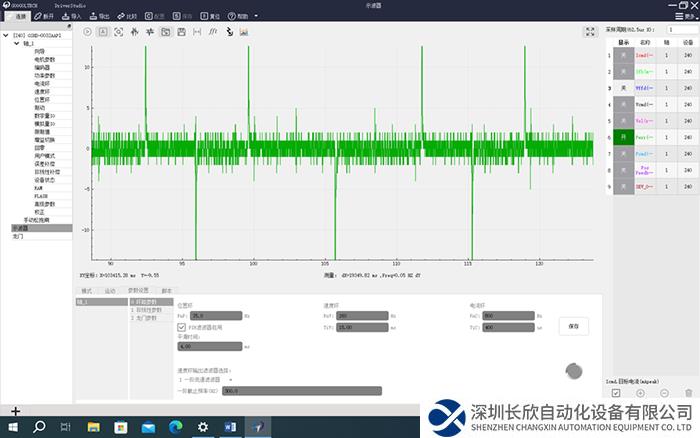
Task: Toggle the PIV filter enable checkbox
Action: point(181,326)
